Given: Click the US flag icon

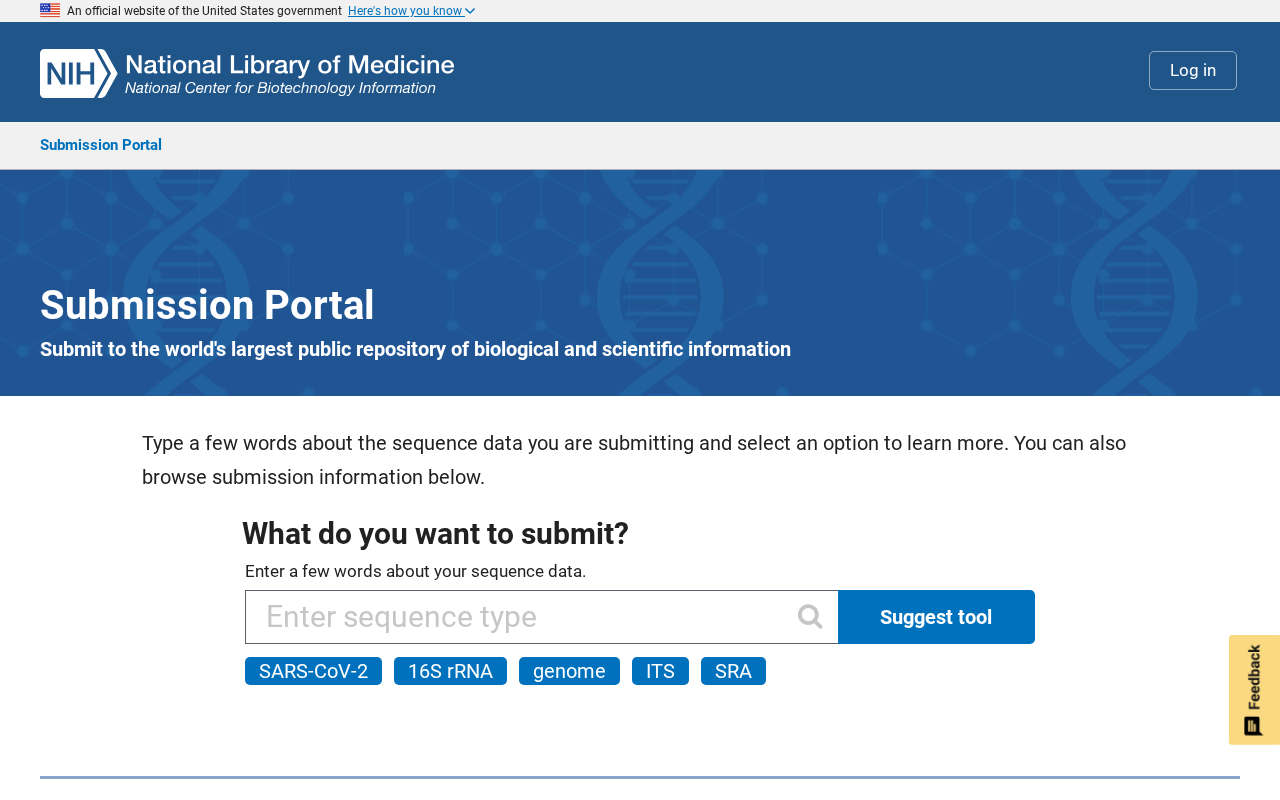Looking at the screenshot, I should click(50, 11).
